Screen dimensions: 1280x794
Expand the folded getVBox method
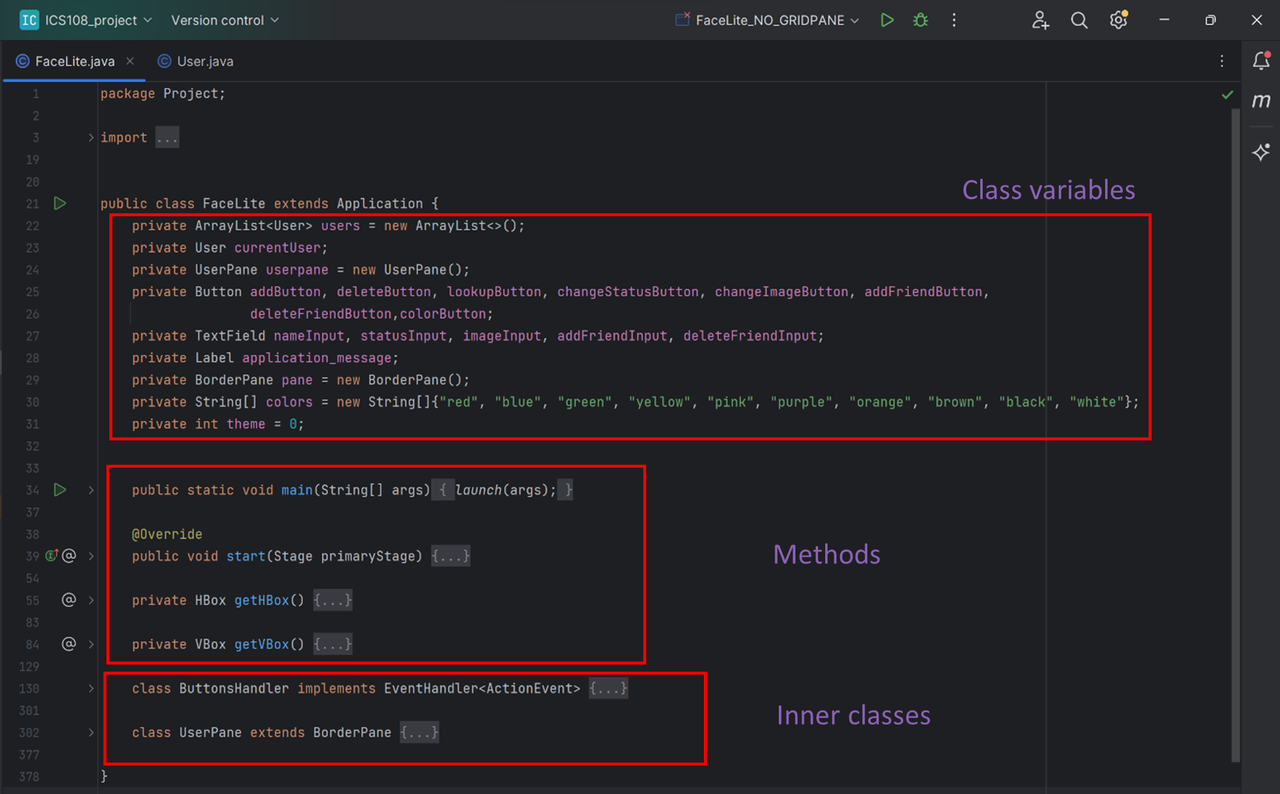click(91, 644)
